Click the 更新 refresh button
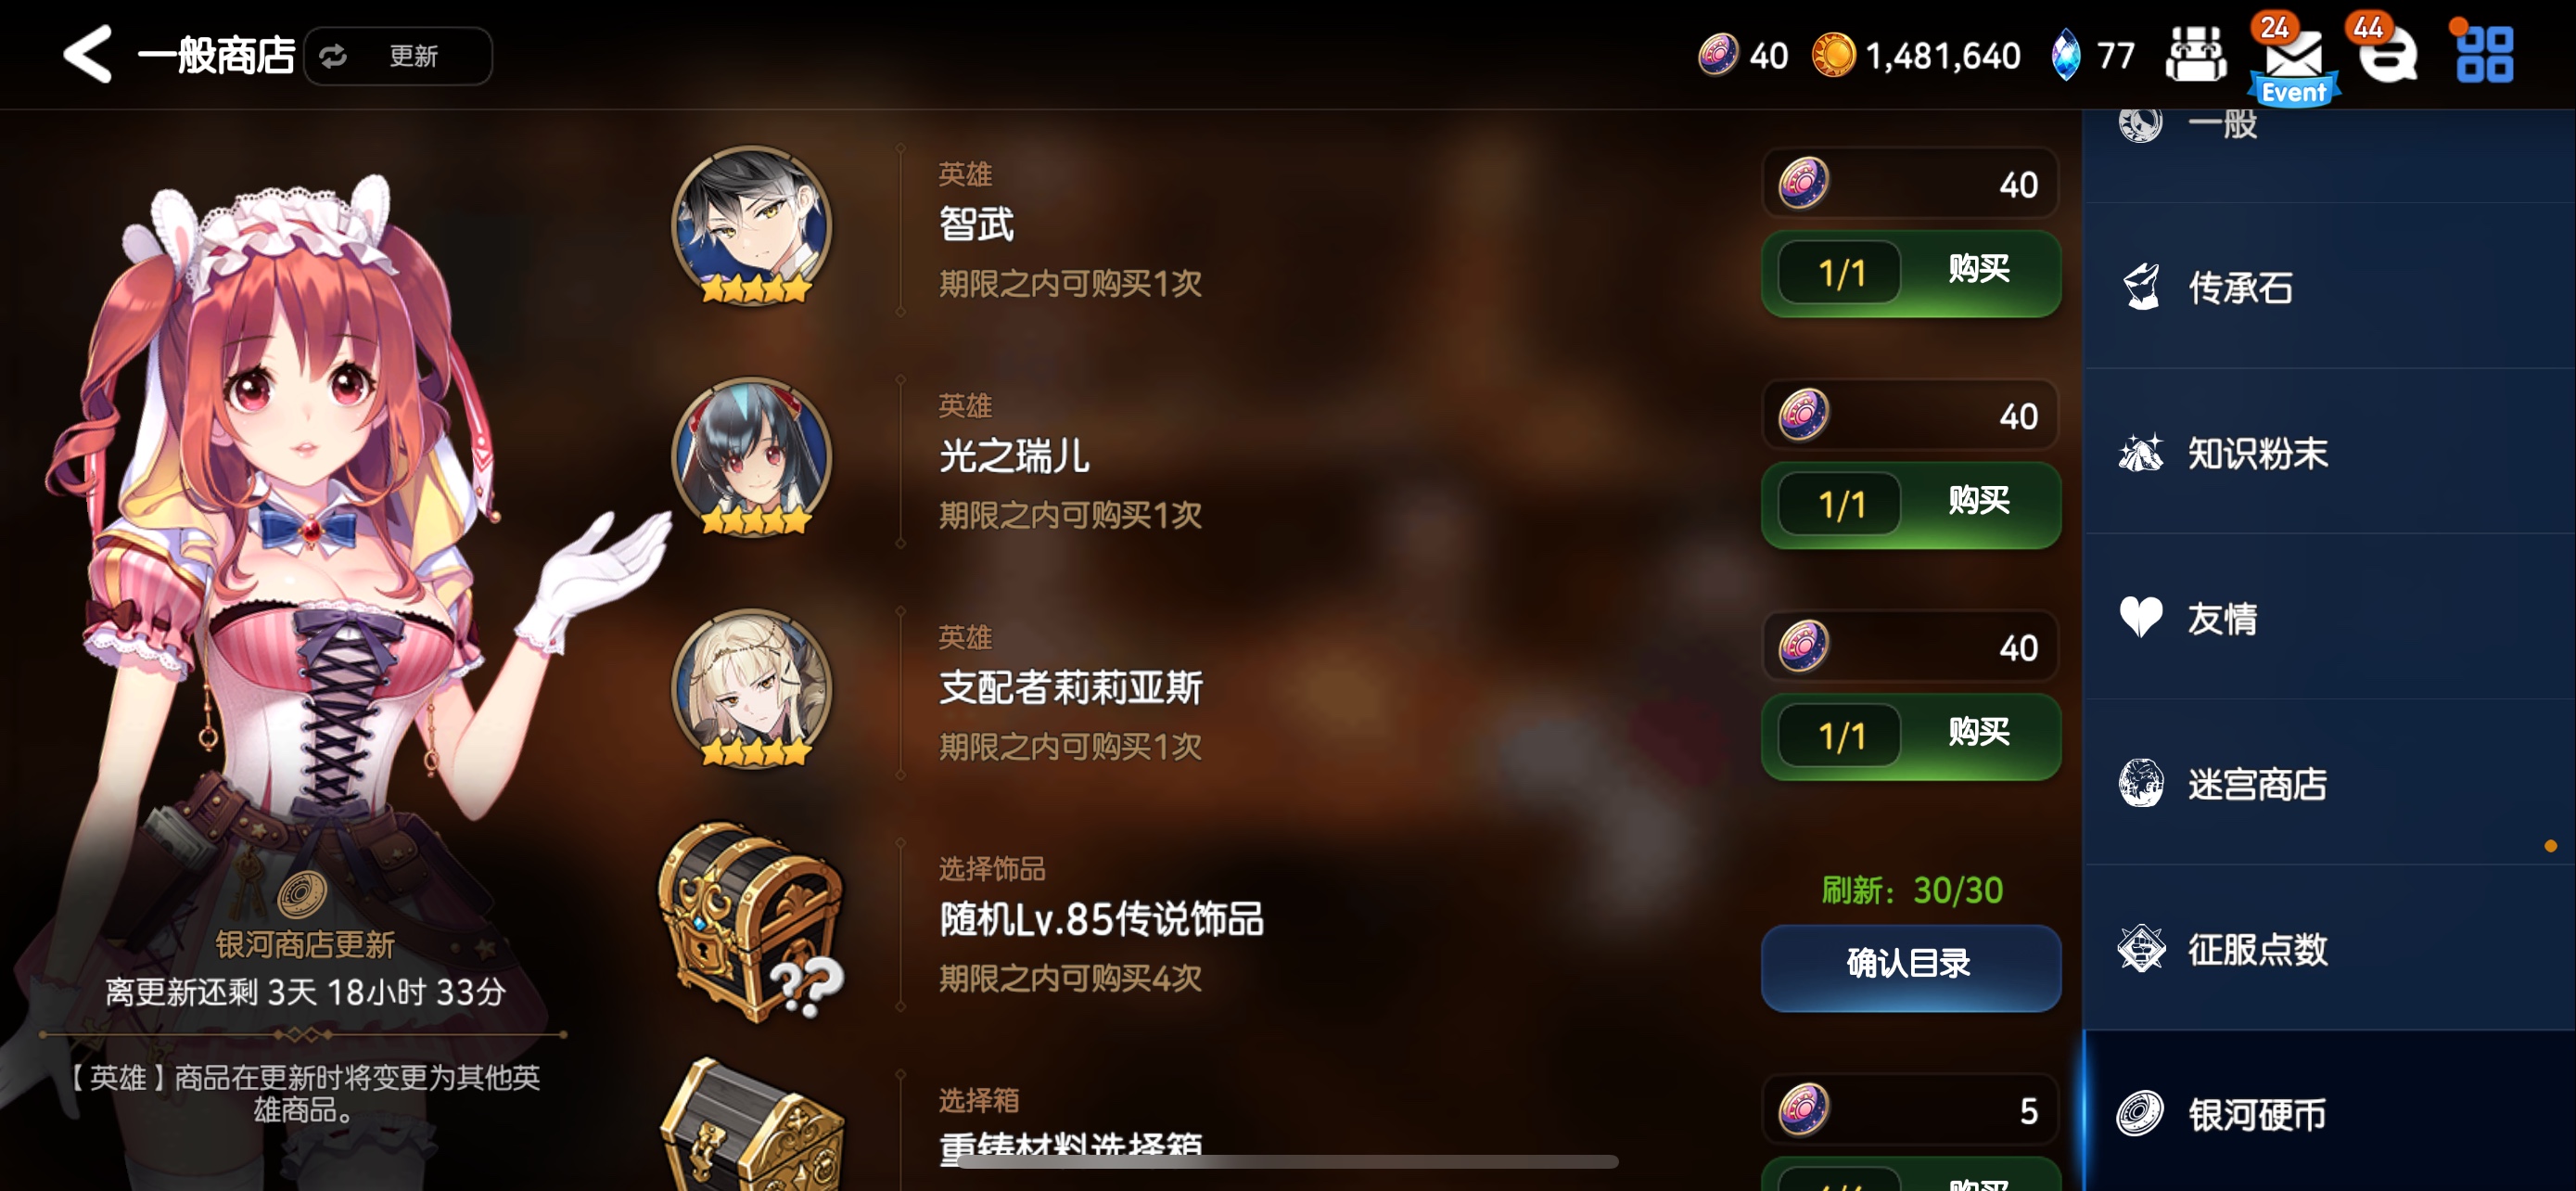 [398, 56]
